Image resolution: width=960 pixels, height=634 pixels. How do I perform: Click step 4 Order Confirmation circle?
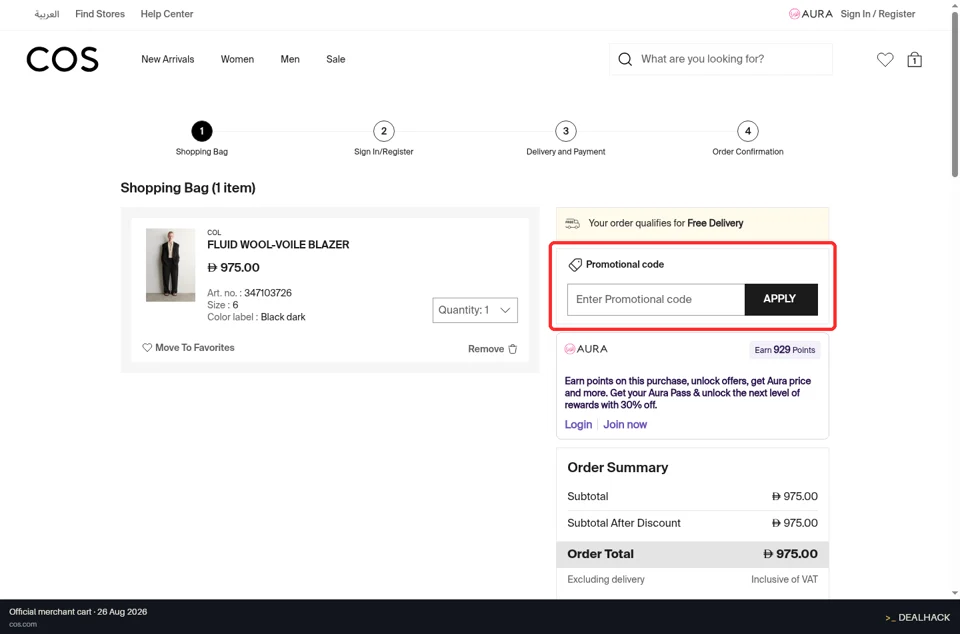point(748,131)
